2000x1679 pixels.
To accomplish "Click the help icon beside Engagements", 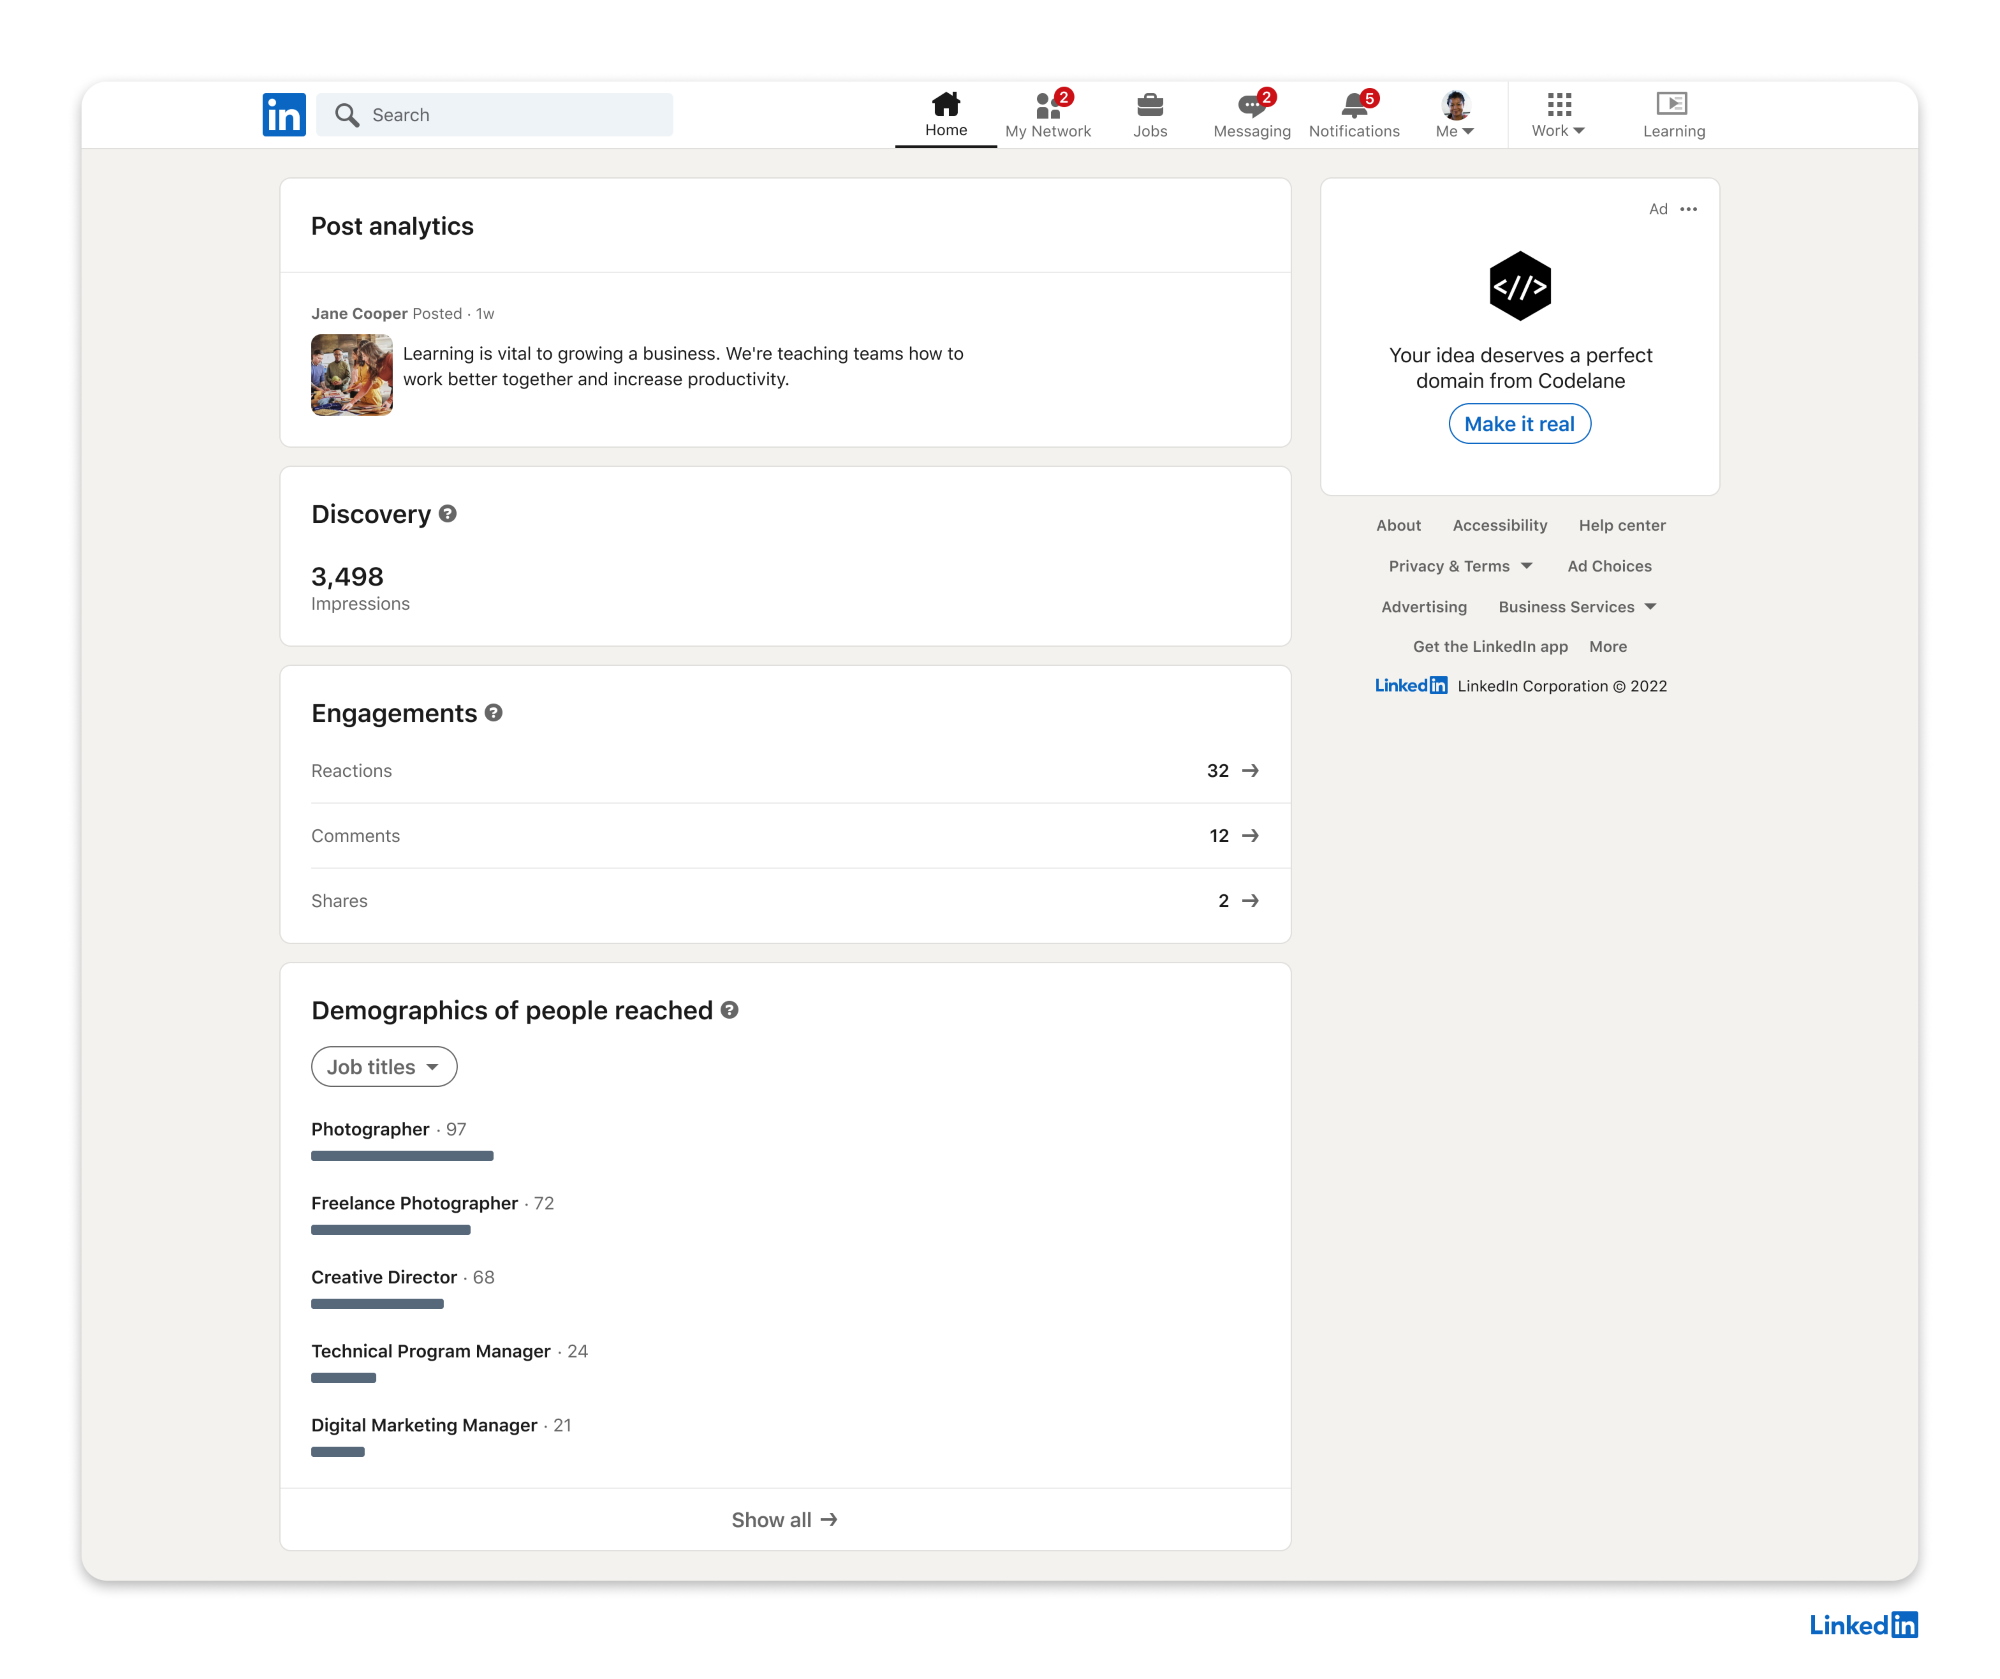I will pyautogui.click(x=494, y=712).
